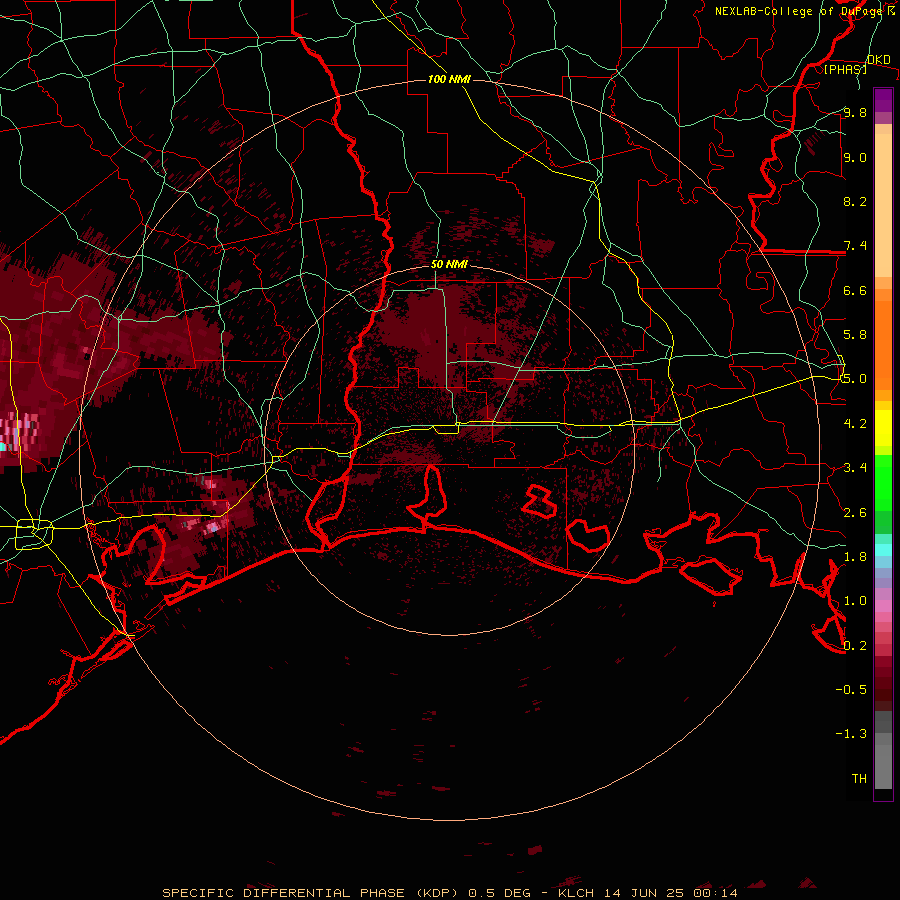This screenshot has height=900, width=900.
Task: Click the "1.8" color scale value
Action: (855, 557)
